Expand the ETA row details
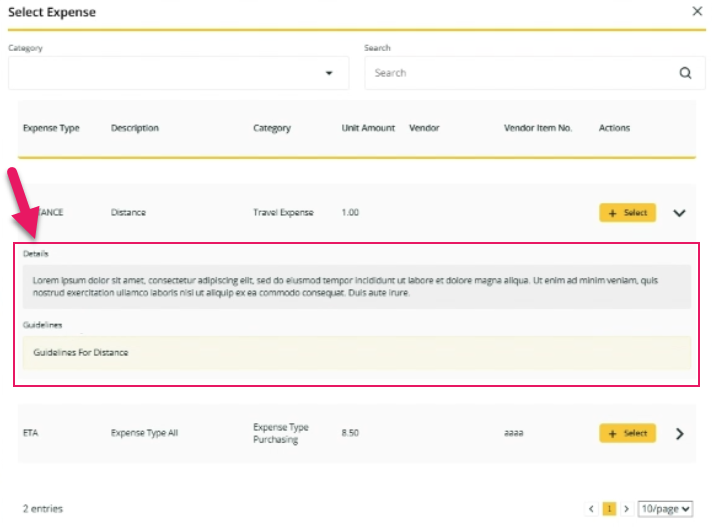712x527 pixels. (x=680, y=433)
